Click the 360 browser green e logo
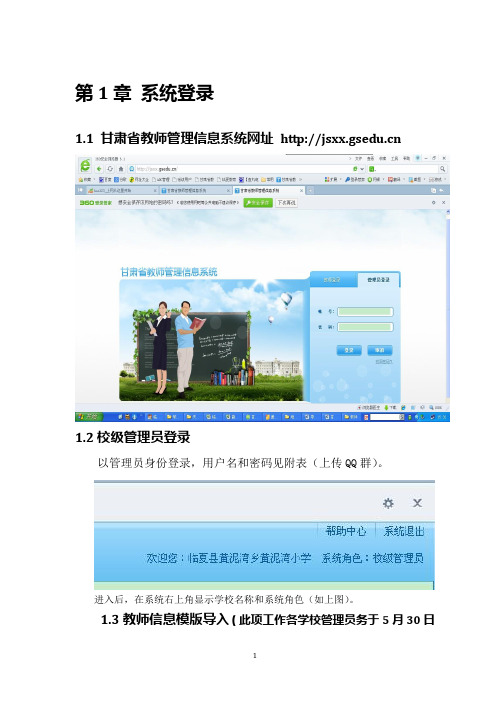496x702 pixels. 85,166
